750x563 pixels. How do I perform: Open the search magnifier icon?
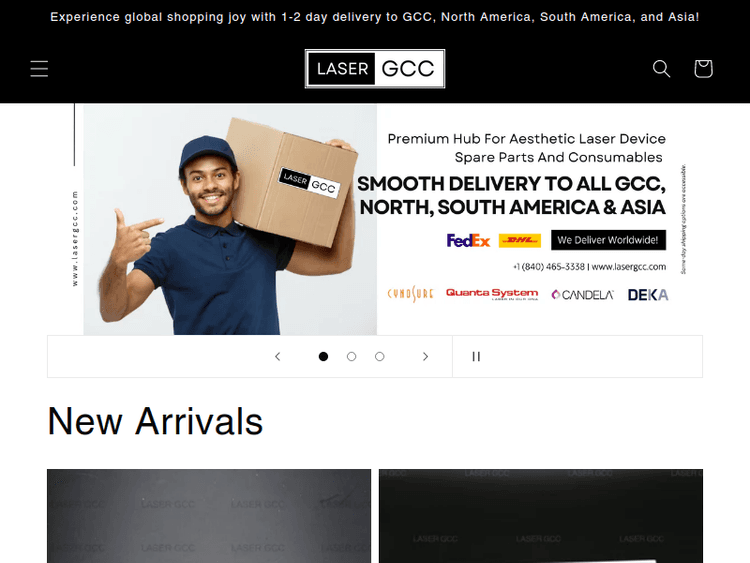pos(661,68)
